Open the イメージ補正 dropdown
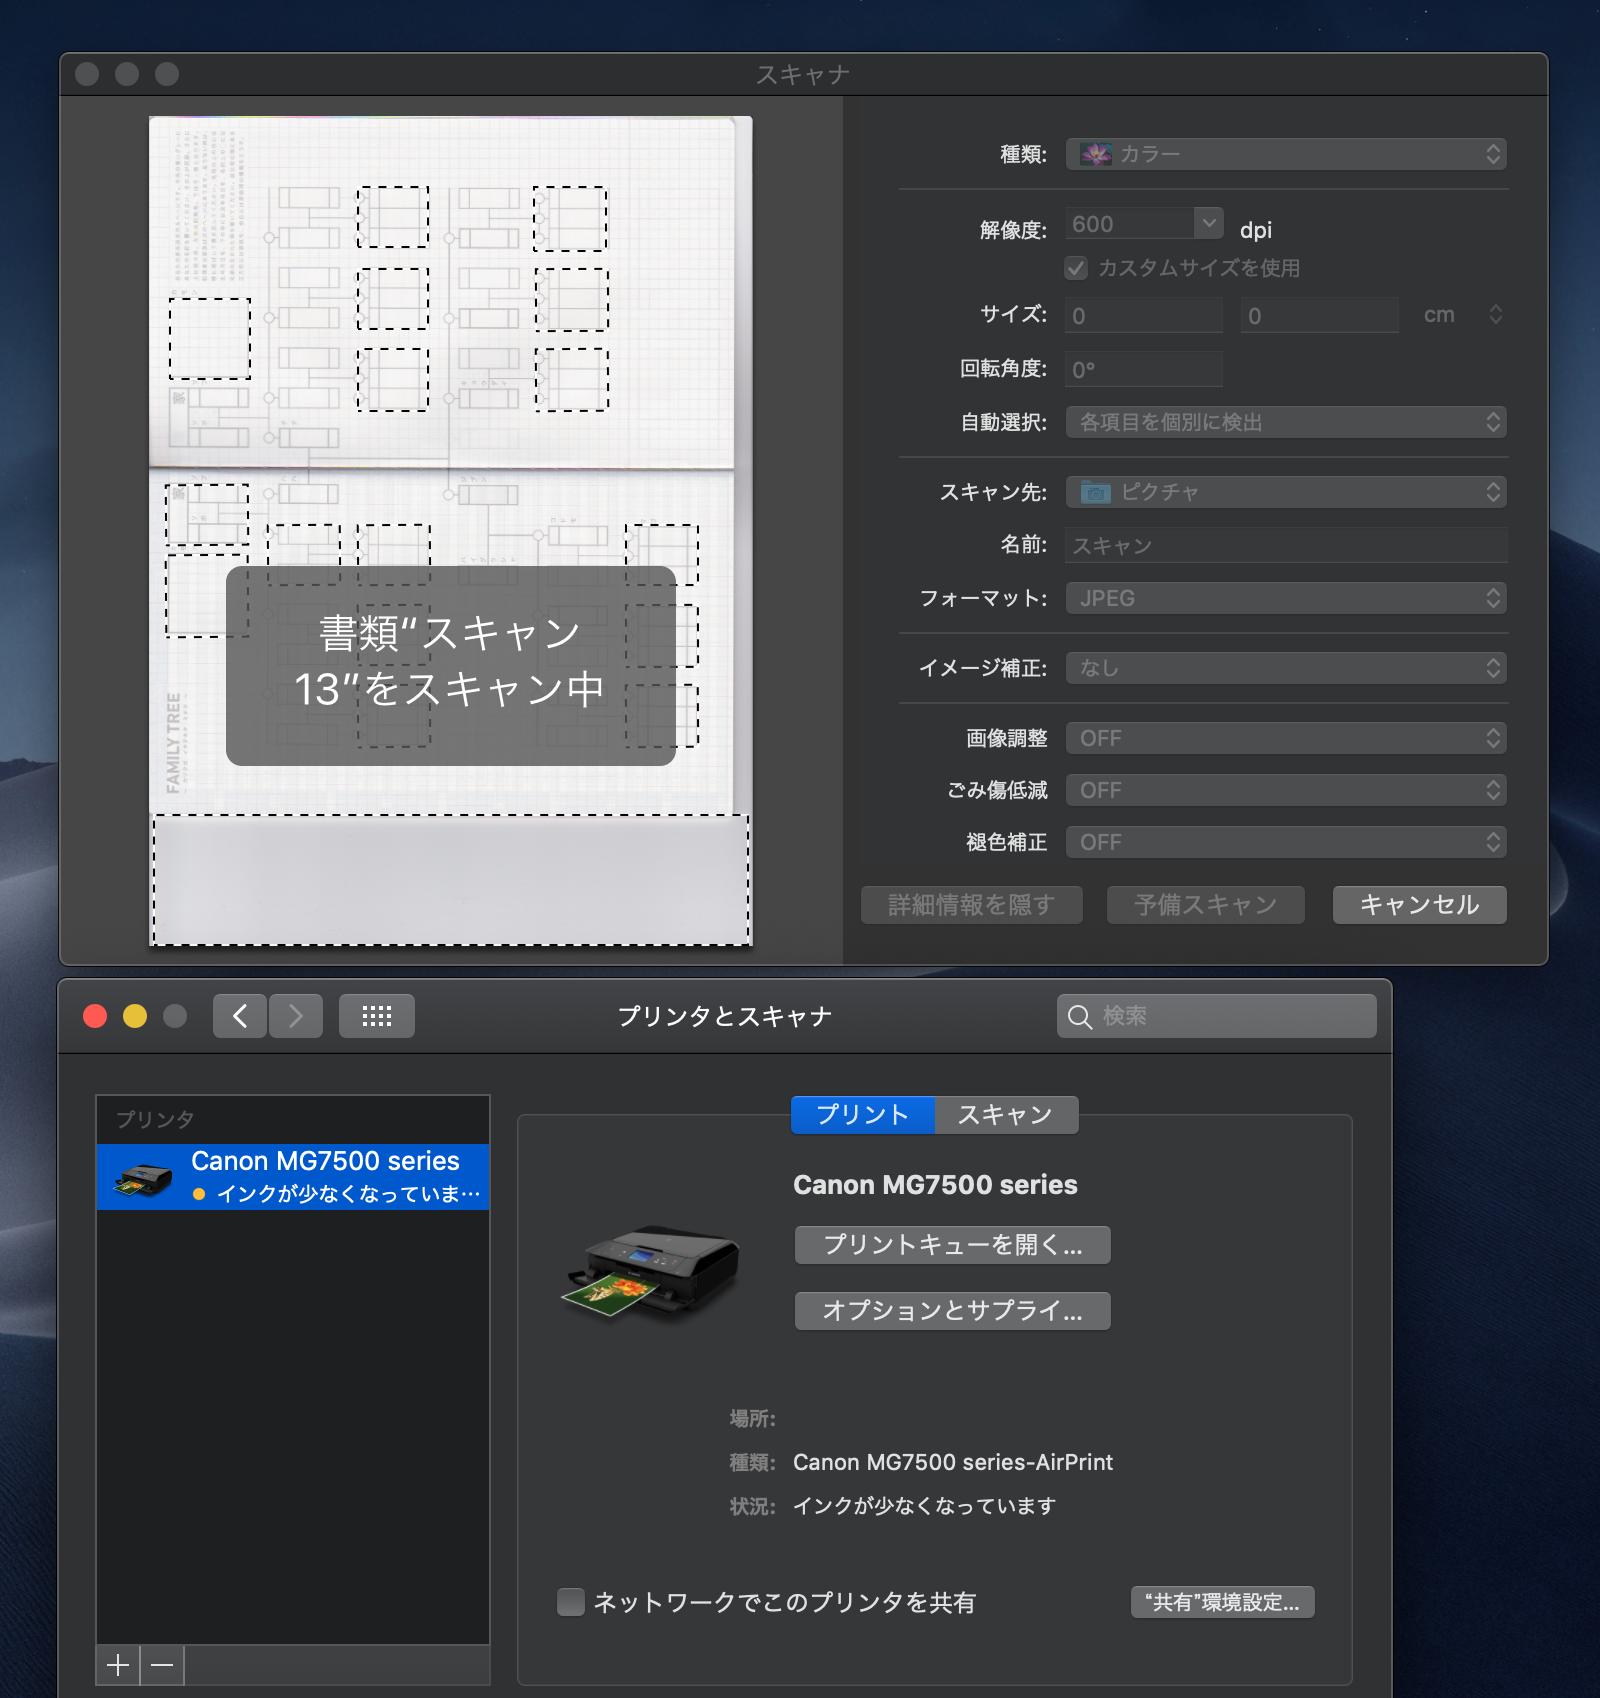The image size is (1600, 1698). pos(1286,668)
